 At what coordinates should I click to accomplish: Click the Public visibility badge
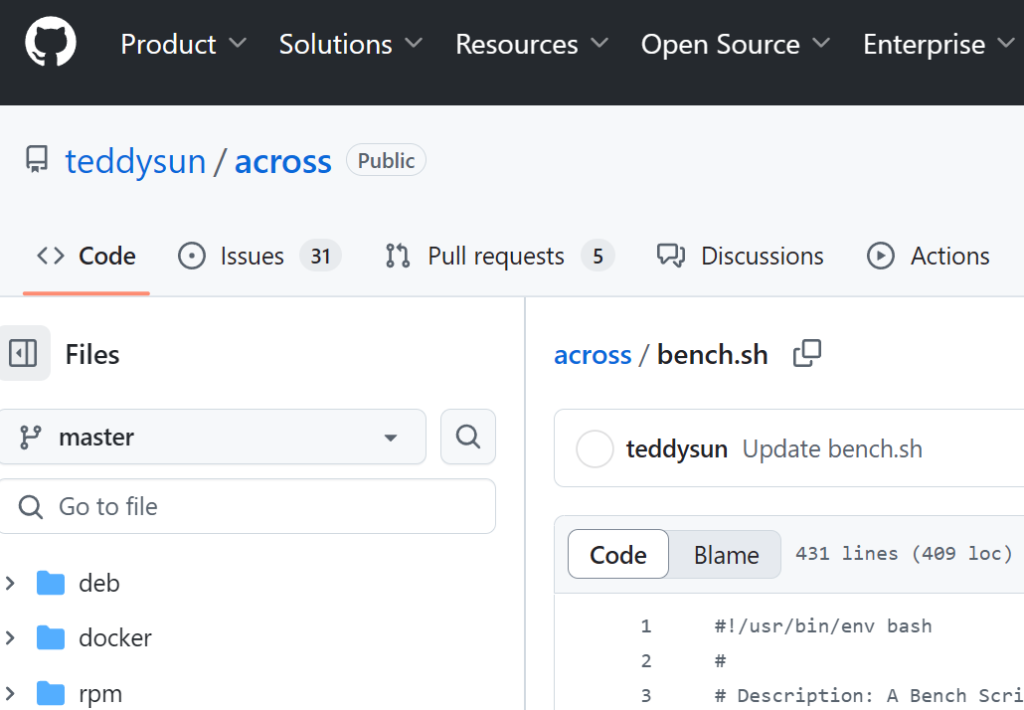pyautogui.click(x=386, y=160)
